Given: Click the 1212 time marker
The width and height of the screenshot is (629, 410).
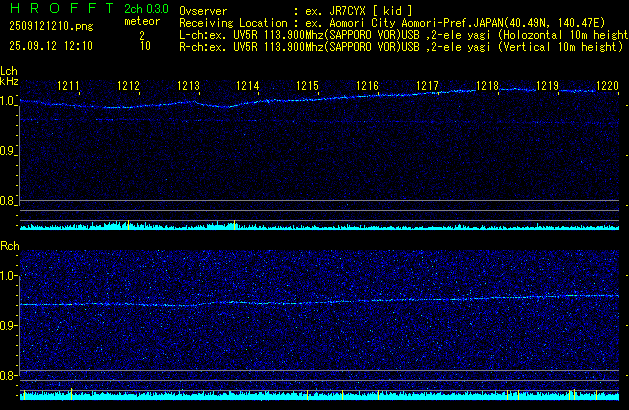Looking at the screenshot, I should (128, 86).
